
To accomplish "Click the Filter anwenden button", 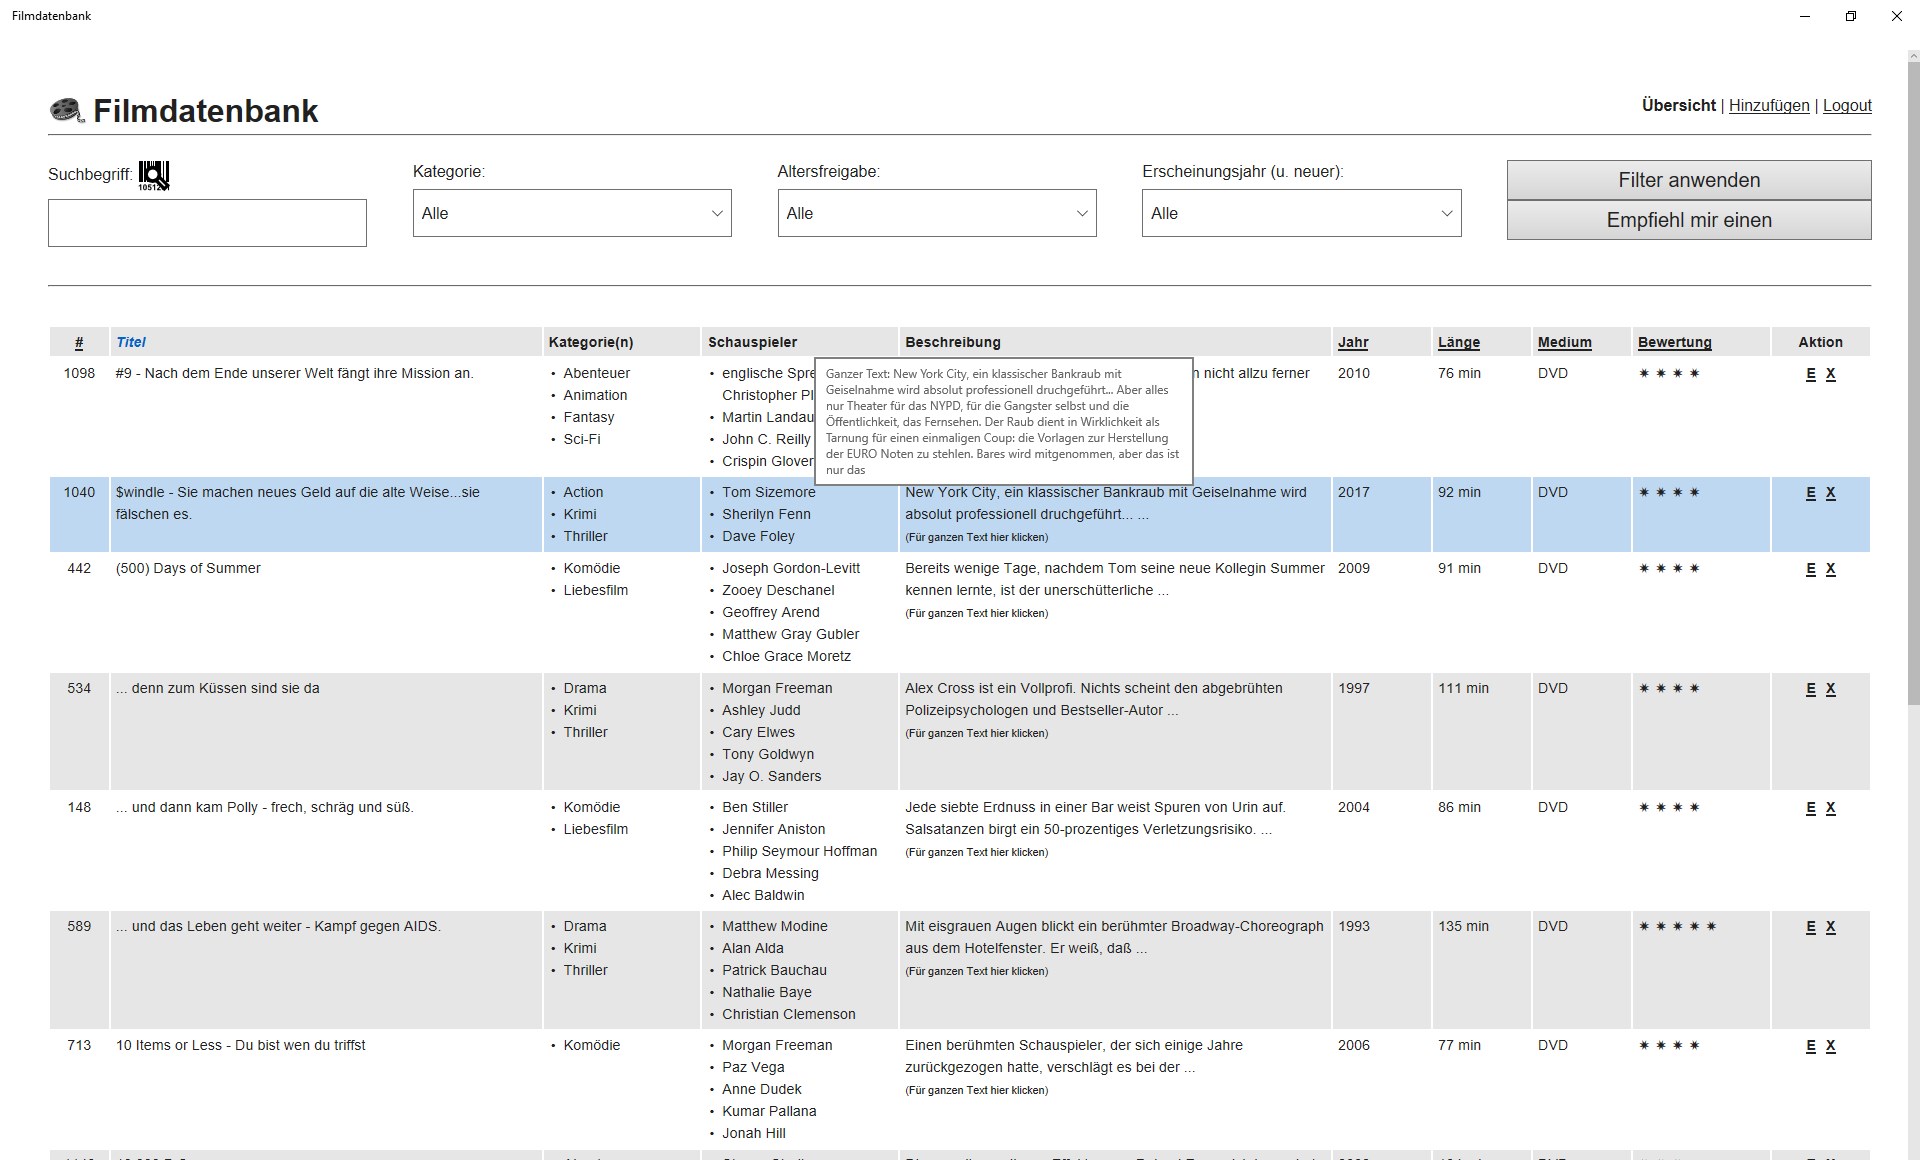I will [x=1689, y=180].
